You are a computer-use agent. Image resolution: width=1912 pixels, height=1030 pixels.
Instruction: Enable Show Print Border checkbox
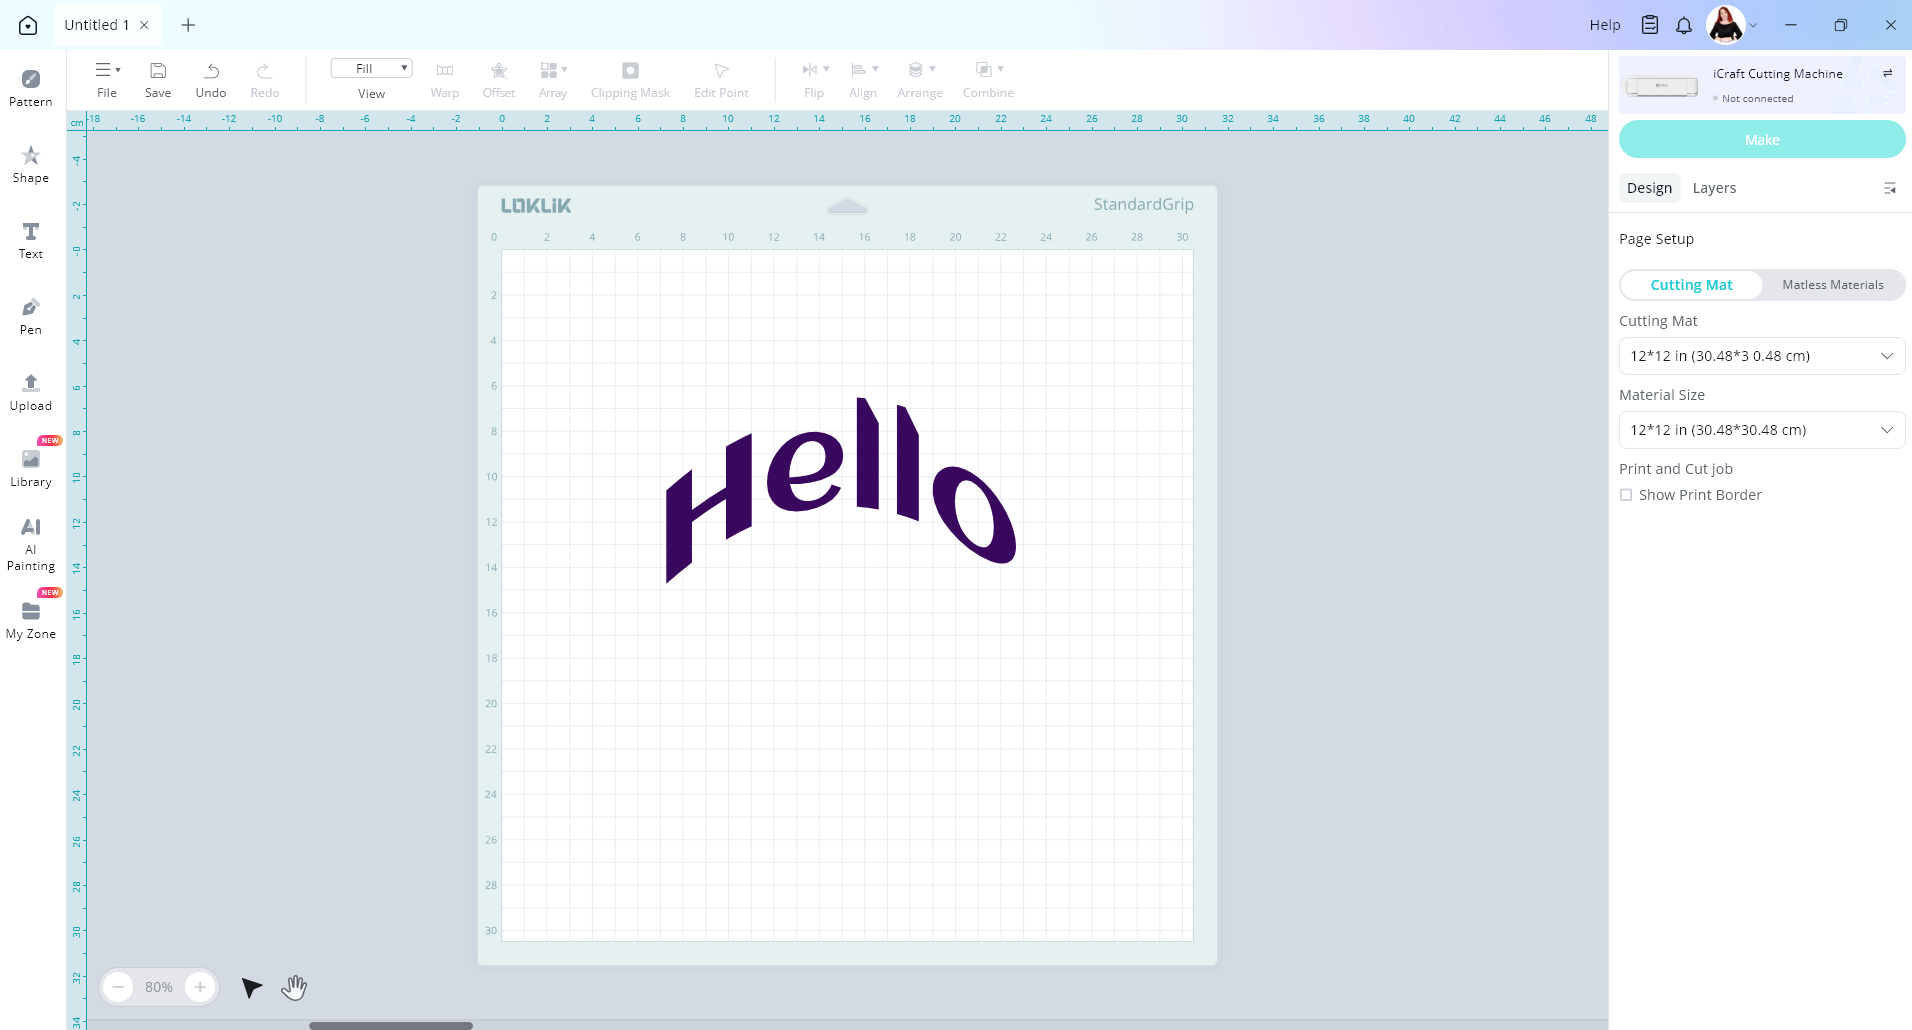click(1626, 495)
